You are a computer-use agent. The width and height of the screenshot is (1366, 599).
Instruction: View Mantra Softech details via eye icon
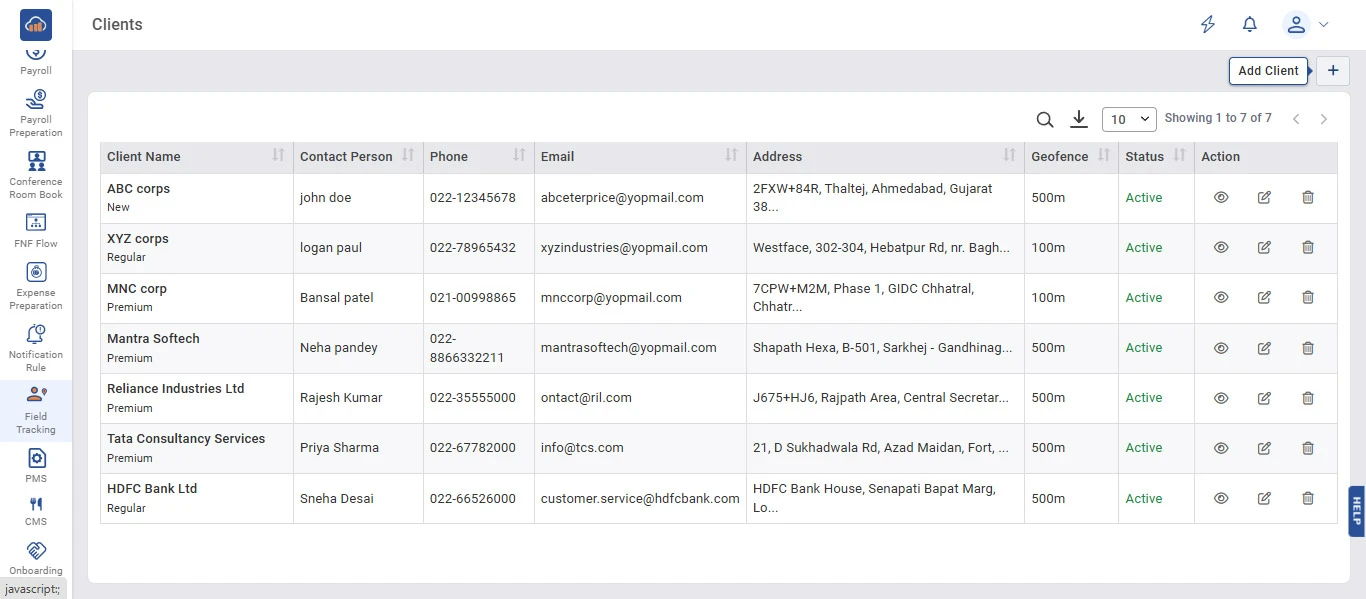pos(1221,348)
